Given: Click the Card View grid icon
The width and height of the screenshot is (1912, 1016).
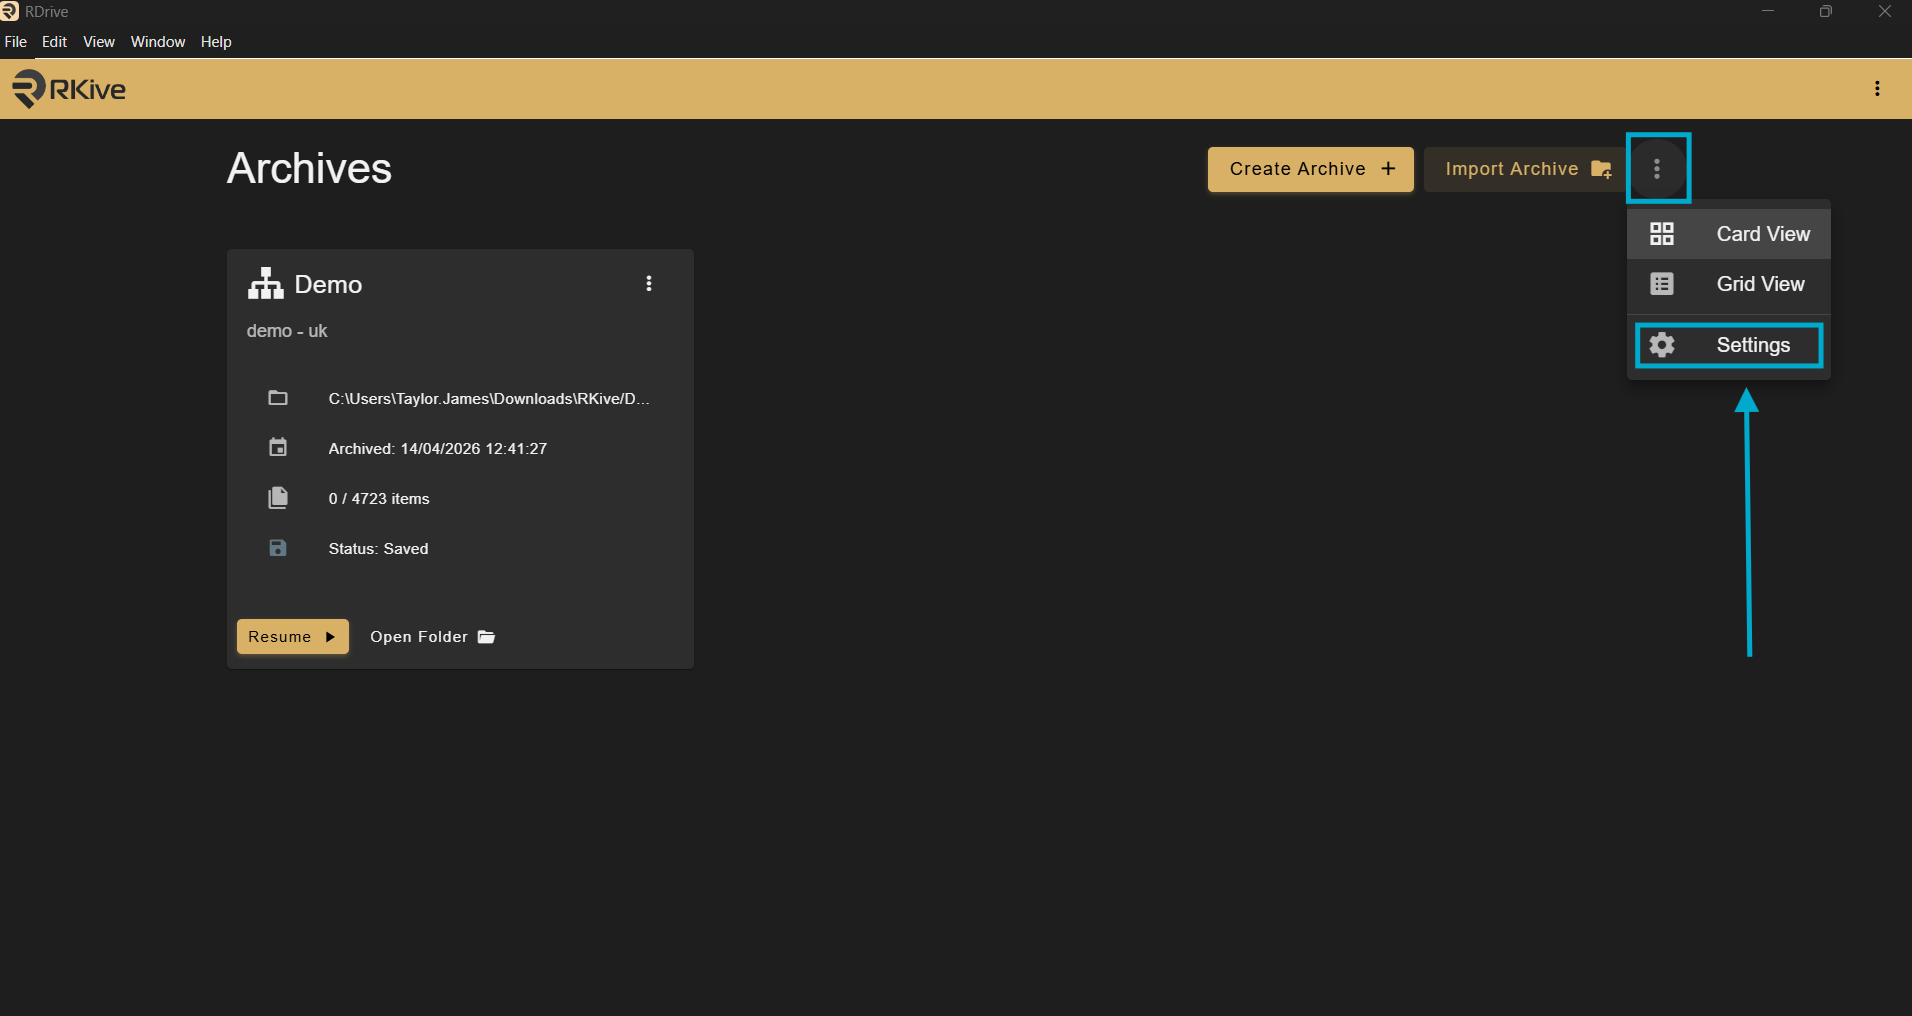Looking at the screenshot, I should coord(1662,234).
